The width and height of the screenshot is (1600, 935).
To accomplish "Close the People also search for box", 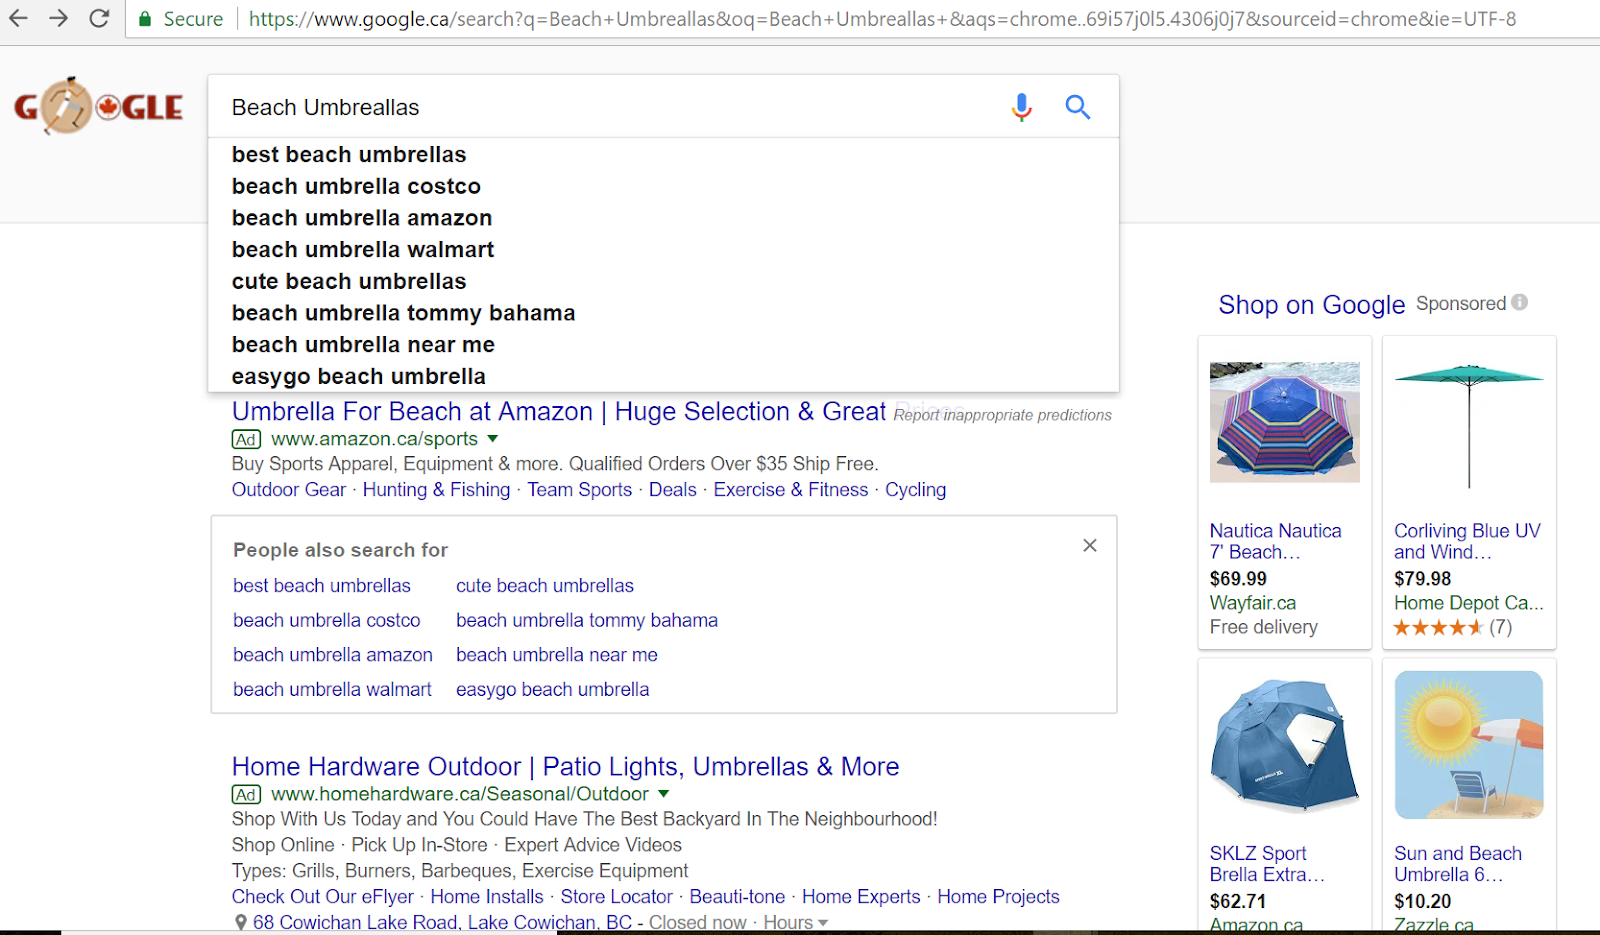I will pyautogui.click(x=1090, y=545).
